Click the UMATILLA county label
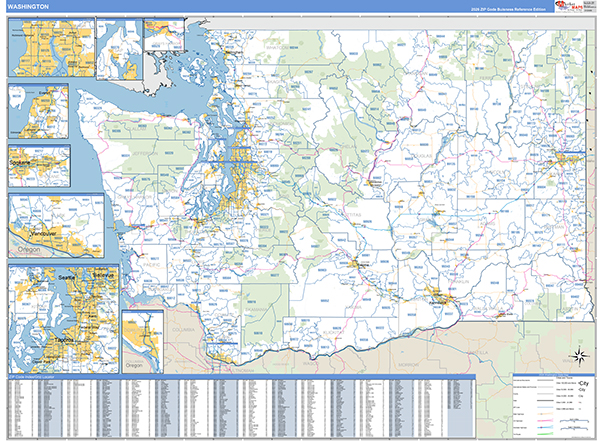Screen dimensions: 600x441 pyautogui.click(x=476, y=352)
